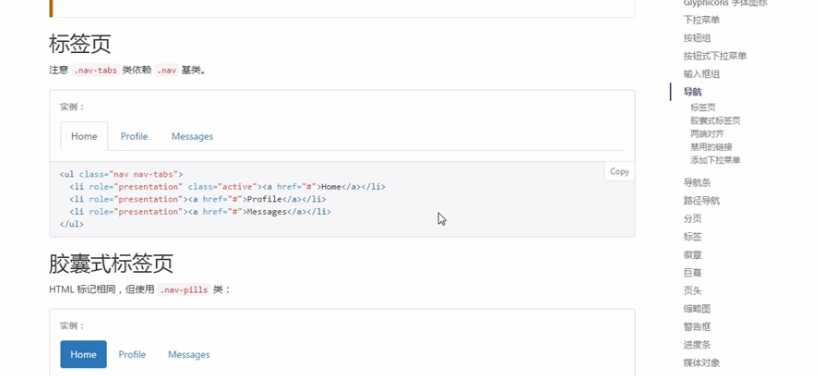The width and height of the screenshot is (818, 376).
Task: Jump to 胶囊式标签页 sub-item
Action: pos(715,121)
